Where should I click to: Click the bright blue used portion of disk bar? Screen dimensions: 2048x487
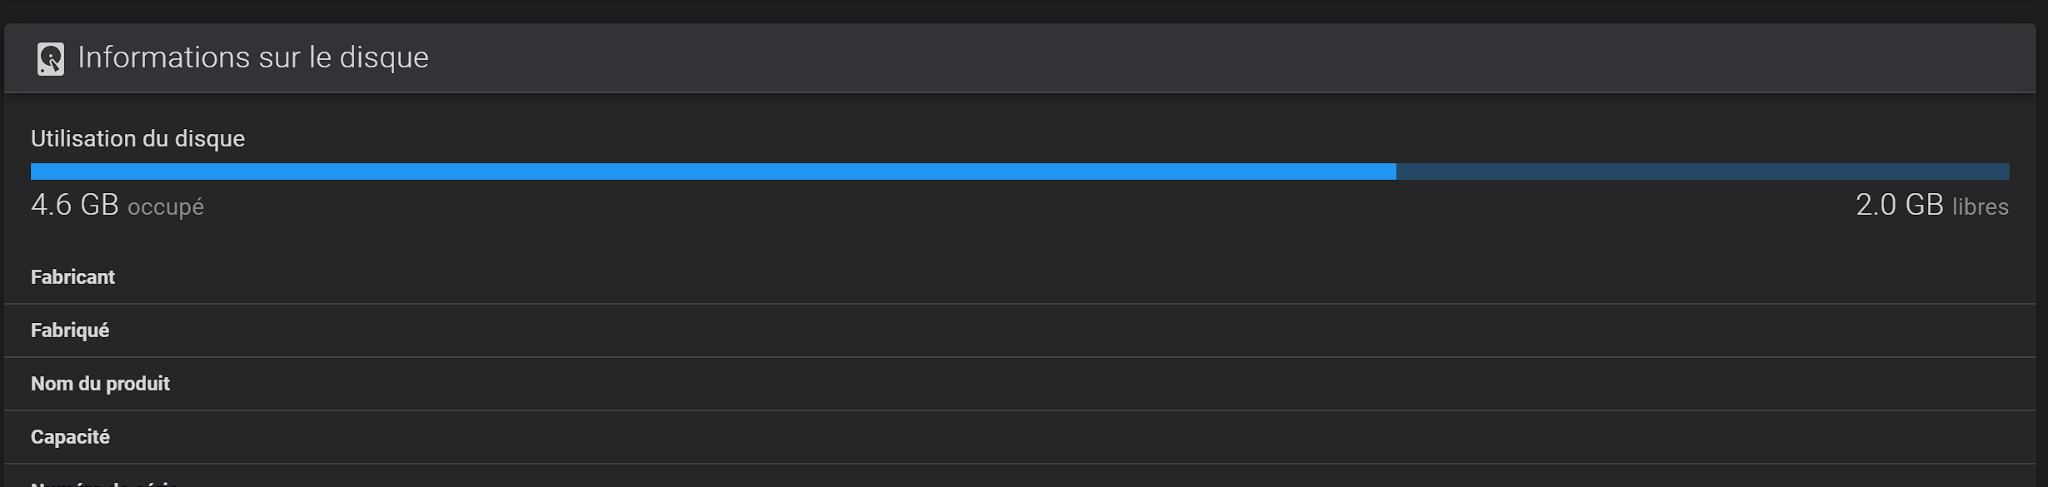[713, 171]
